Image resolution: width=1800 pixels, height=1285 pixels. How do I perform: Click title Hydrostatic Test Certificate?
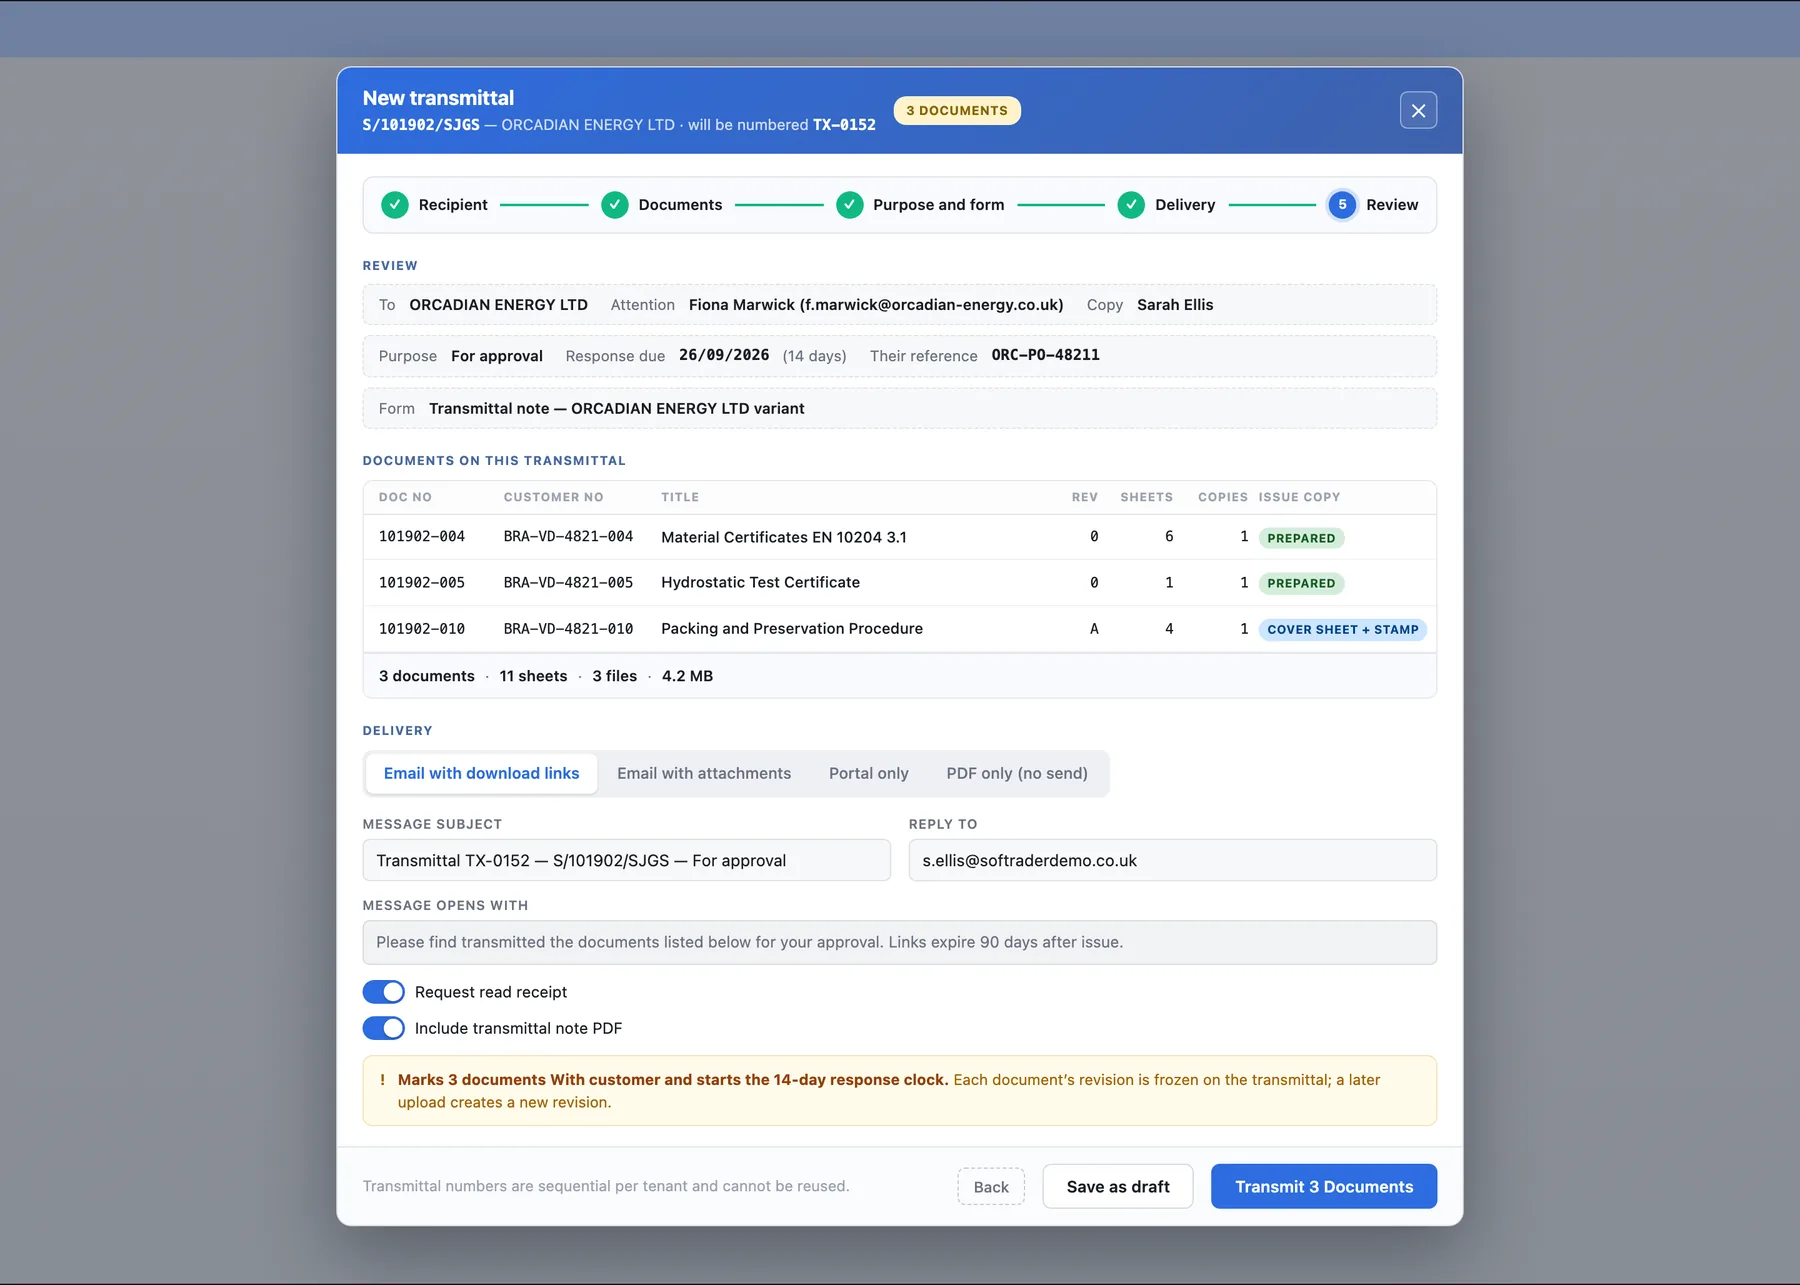[760, 583]
